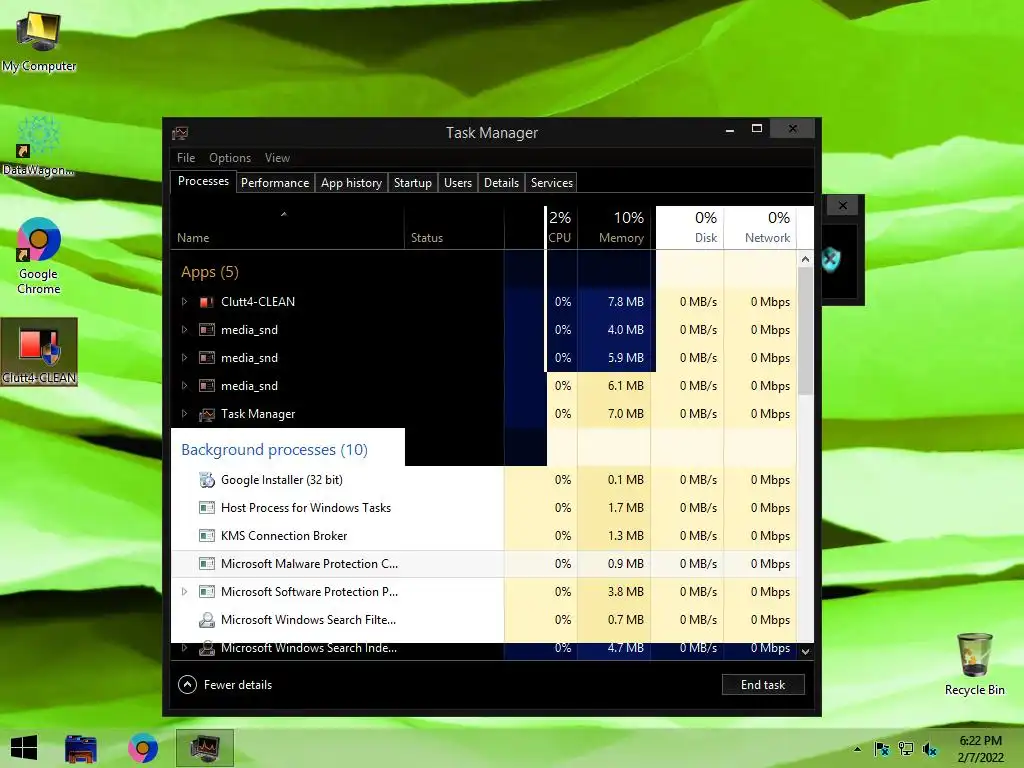Click the muted volume tray icon
Screen dimensions: 1024x768
(929, 749)
